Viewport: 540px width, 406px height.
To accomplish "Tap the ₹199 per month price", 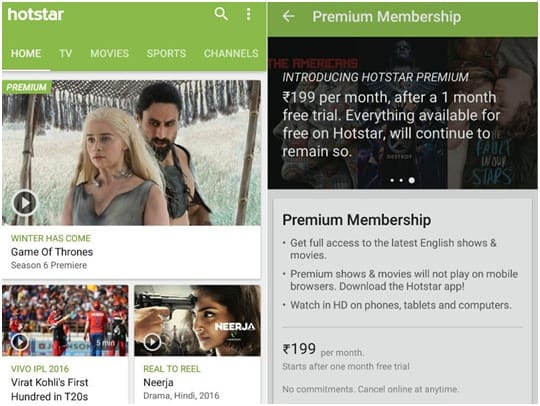I will tap(323, 350).
